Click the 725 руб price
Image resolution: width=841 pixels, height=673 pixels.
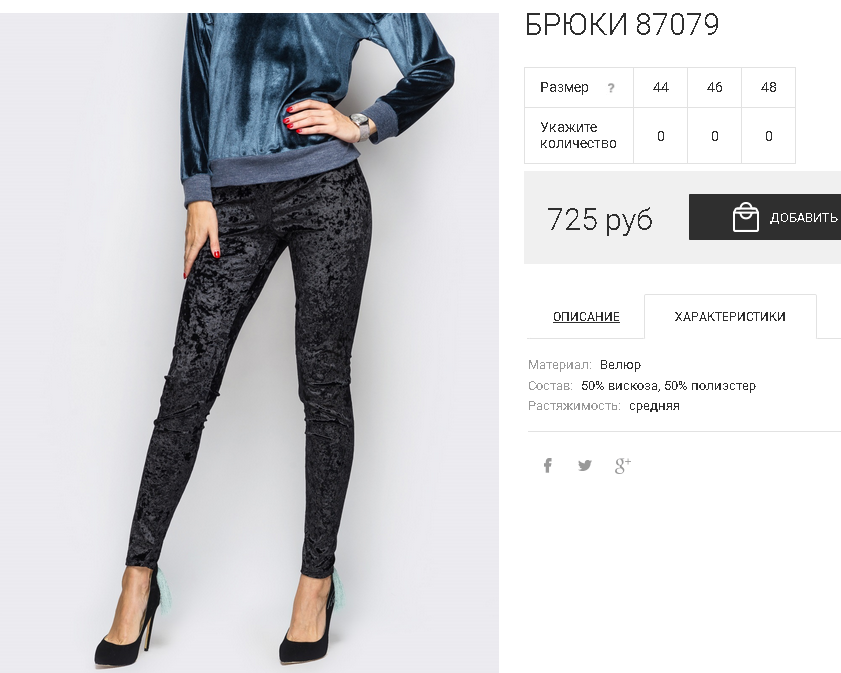coord(600,219)
